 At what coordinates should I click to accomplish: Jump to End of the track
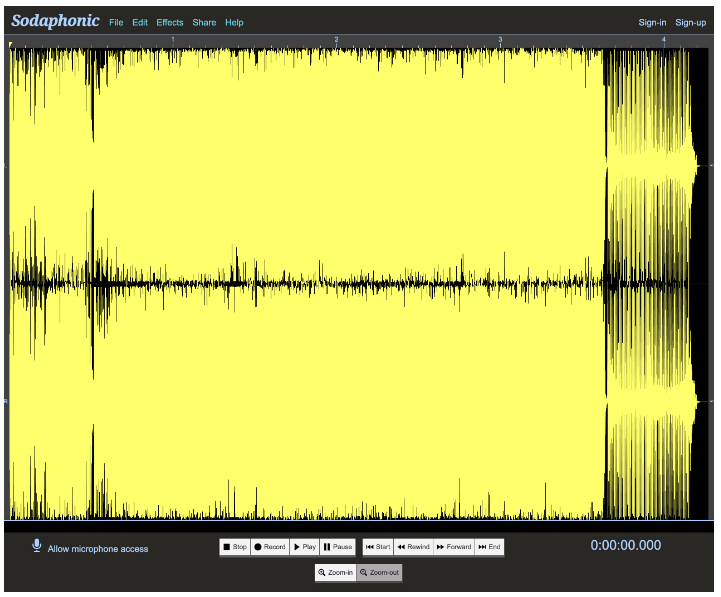tap(489, 547)
